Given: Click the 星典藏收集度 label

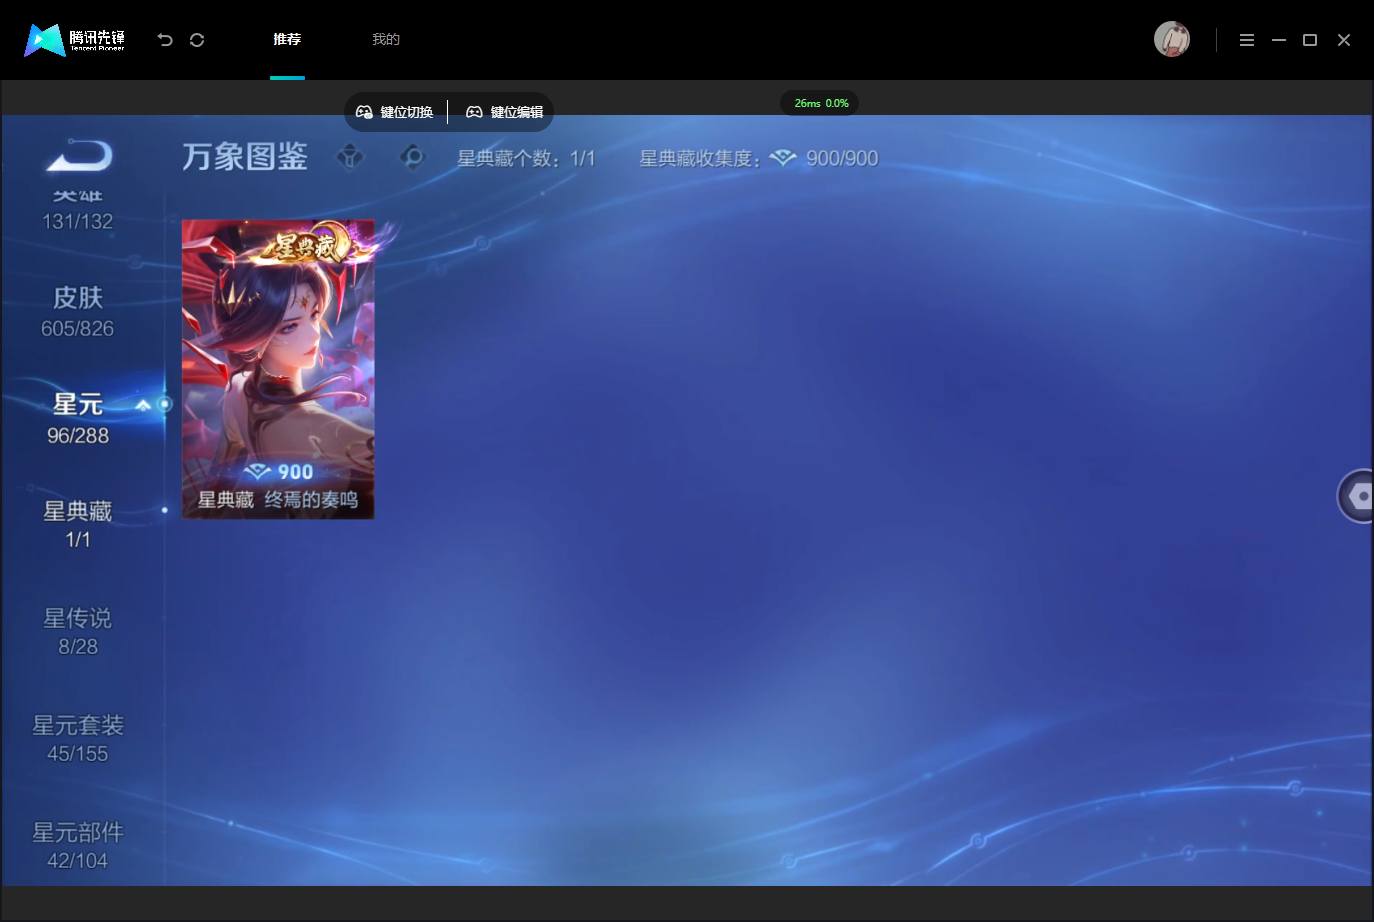Looking at the screenshot, I should click(x=700, y=158).
